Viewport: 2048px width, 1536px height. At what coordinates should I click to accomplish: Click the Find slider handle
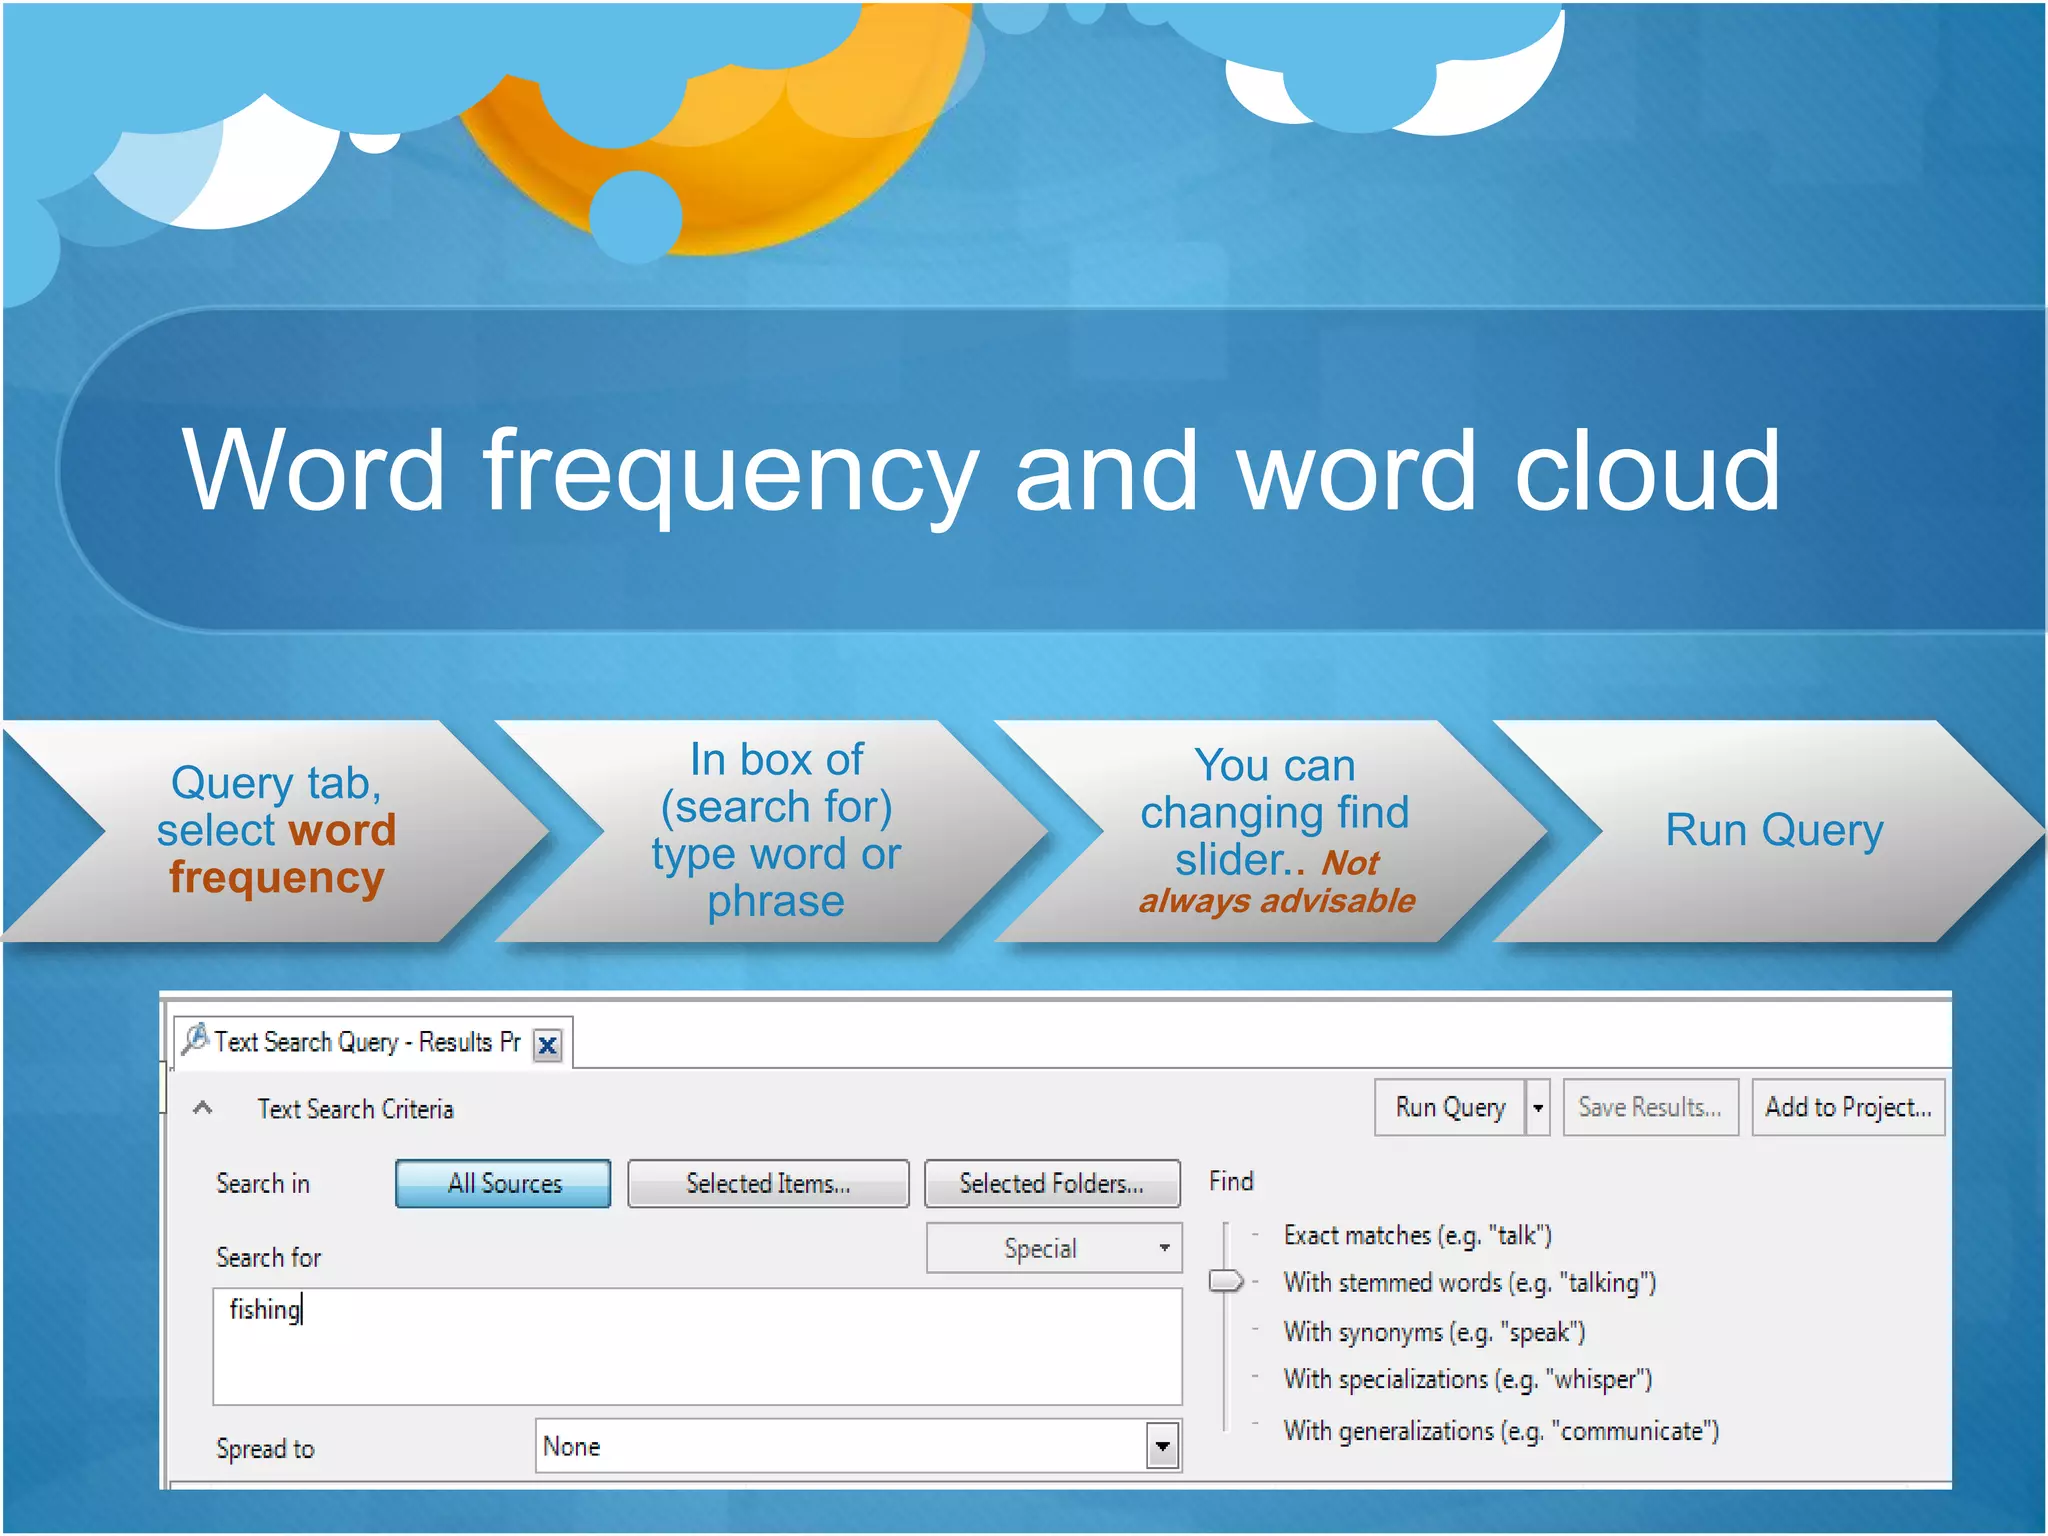(1225, 1281)
